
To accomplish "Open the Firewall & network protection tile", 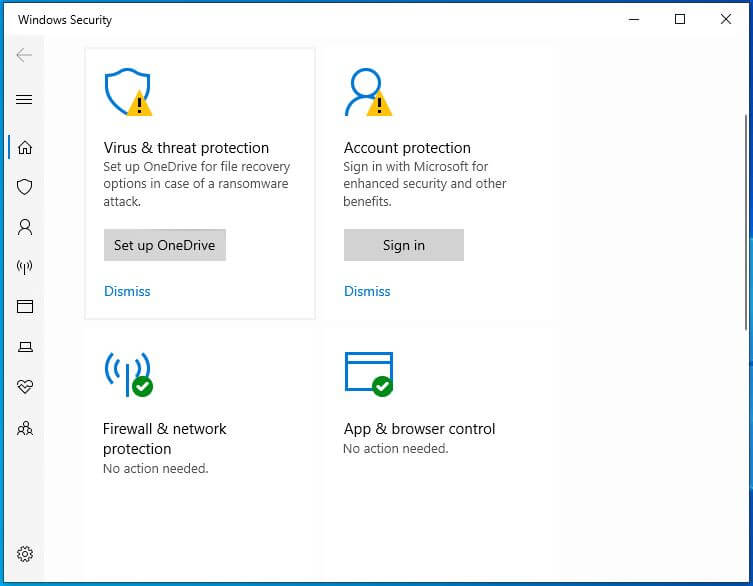I will pyautogui.click(x=165, y=438).
